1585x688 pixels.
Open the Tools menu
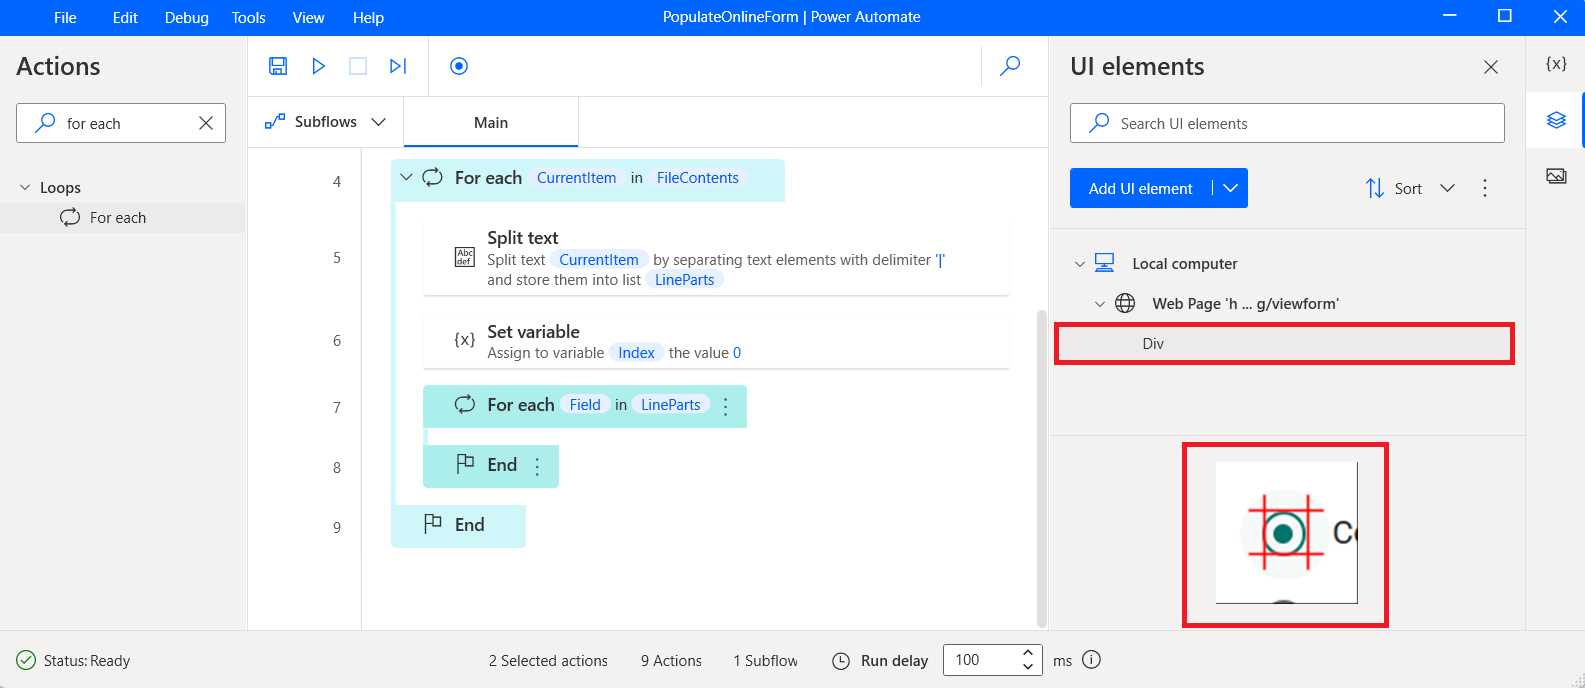248,17
